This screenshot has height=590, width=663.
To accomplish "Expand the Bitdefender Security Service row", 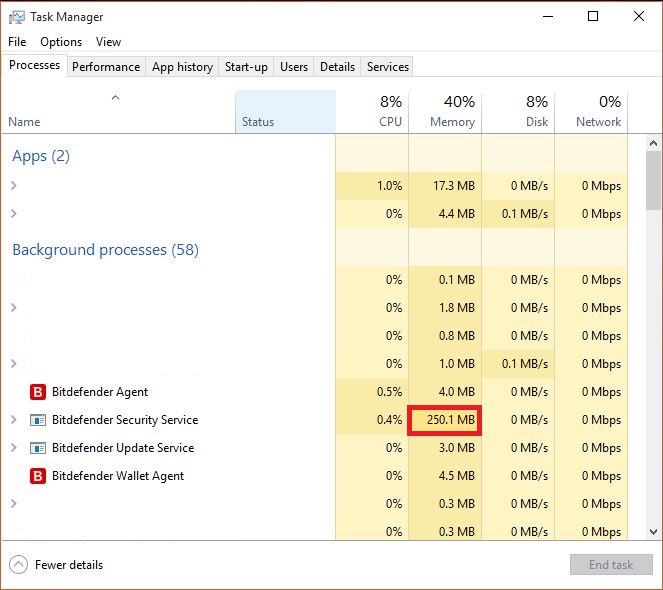I will (13, 420).
